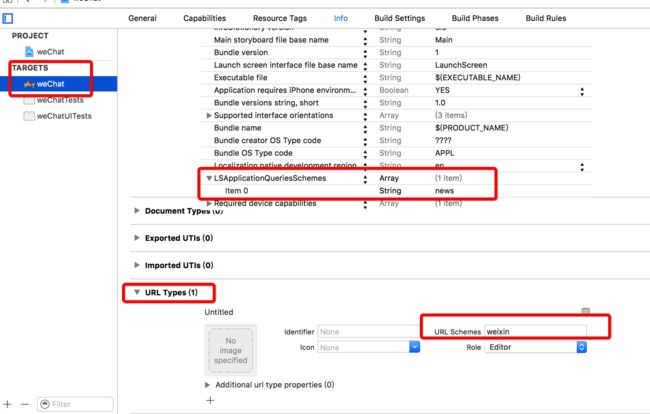
Task: Open the Role Editor dropdown
Action: [535, 347]
